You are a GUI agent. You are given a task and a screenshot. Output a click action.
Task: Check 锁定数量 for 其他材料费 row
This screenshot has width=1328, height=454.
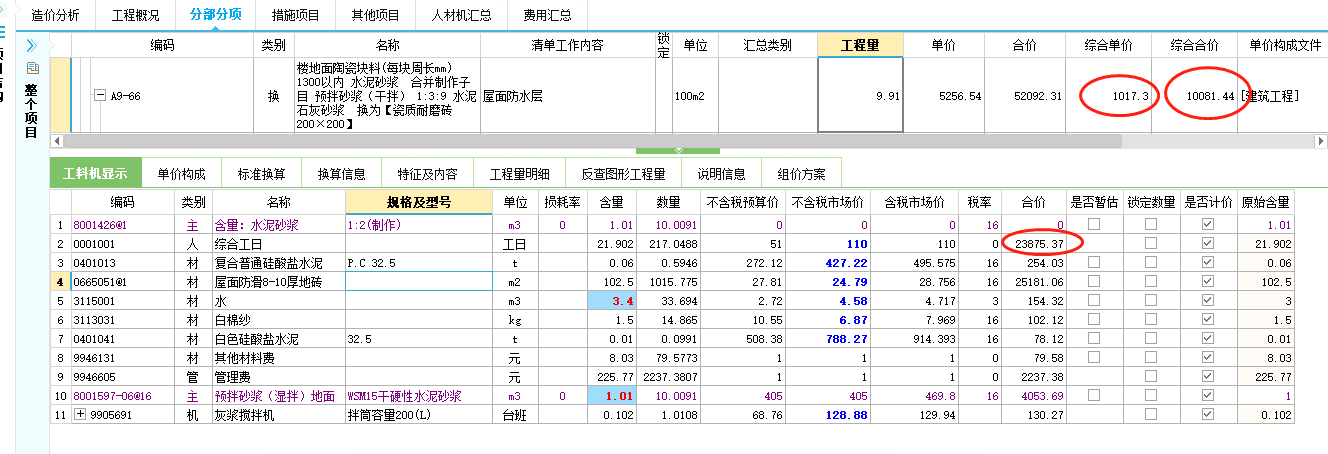click(x=1150, y=357)
